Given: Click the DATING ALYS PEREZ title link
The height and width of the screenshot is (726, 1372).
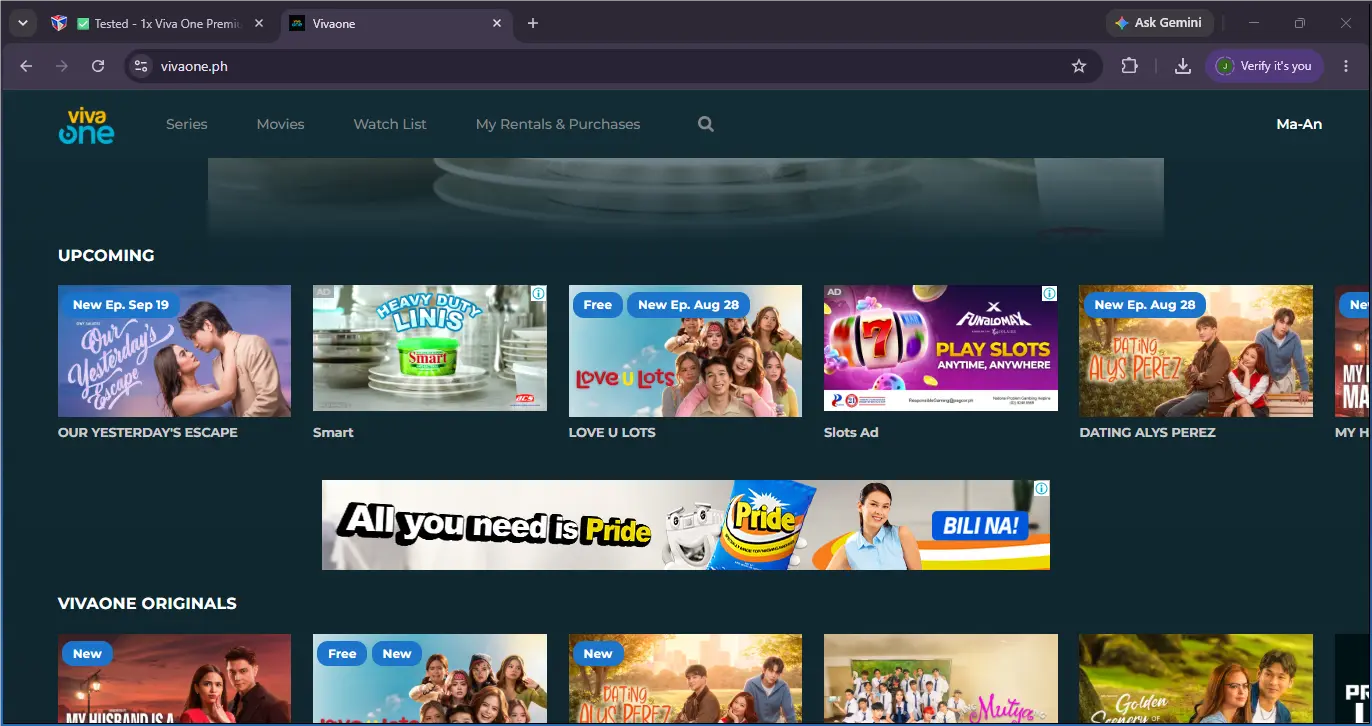Looking at the screenshot, I should tap(1147, 433).
